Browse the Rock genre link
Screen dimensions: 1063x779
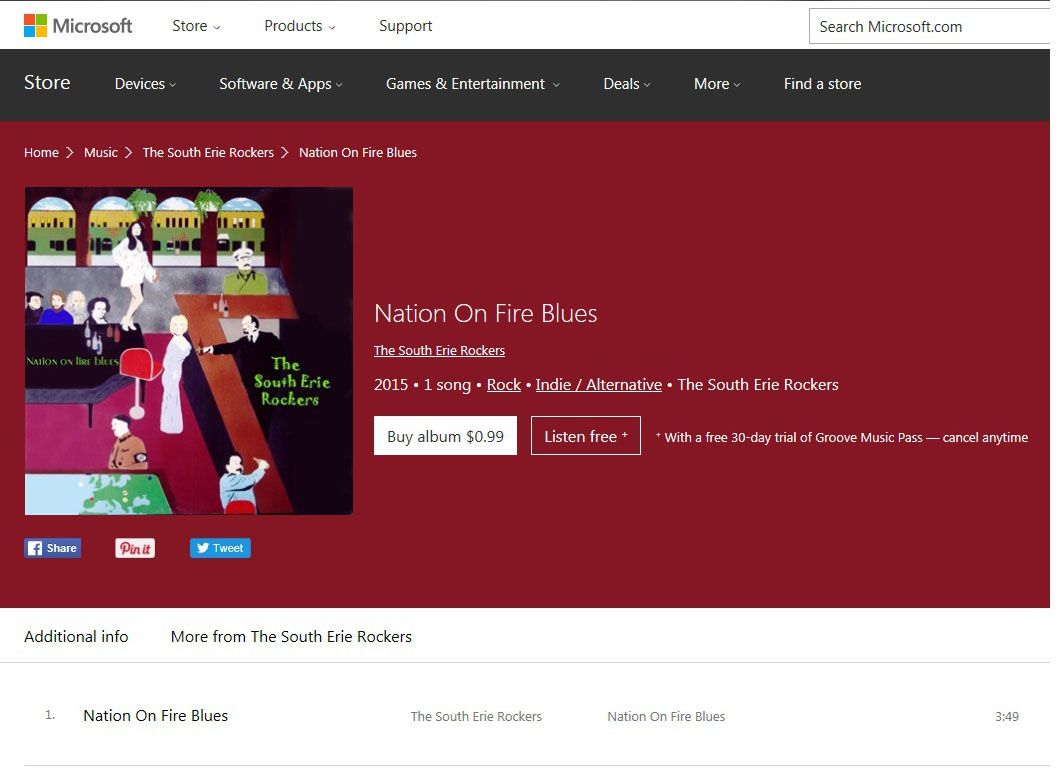[504, 385]
